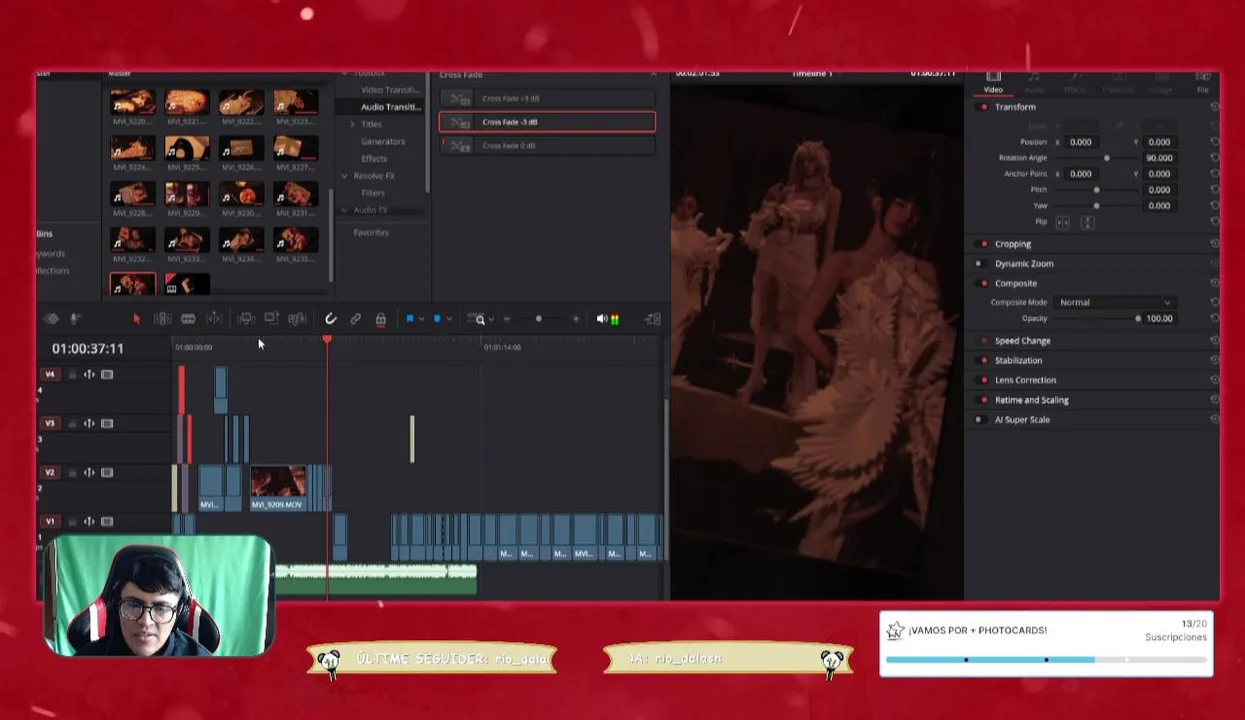Add a marker with the Marker icon
Screen dimensions: 1245x720
436,319
